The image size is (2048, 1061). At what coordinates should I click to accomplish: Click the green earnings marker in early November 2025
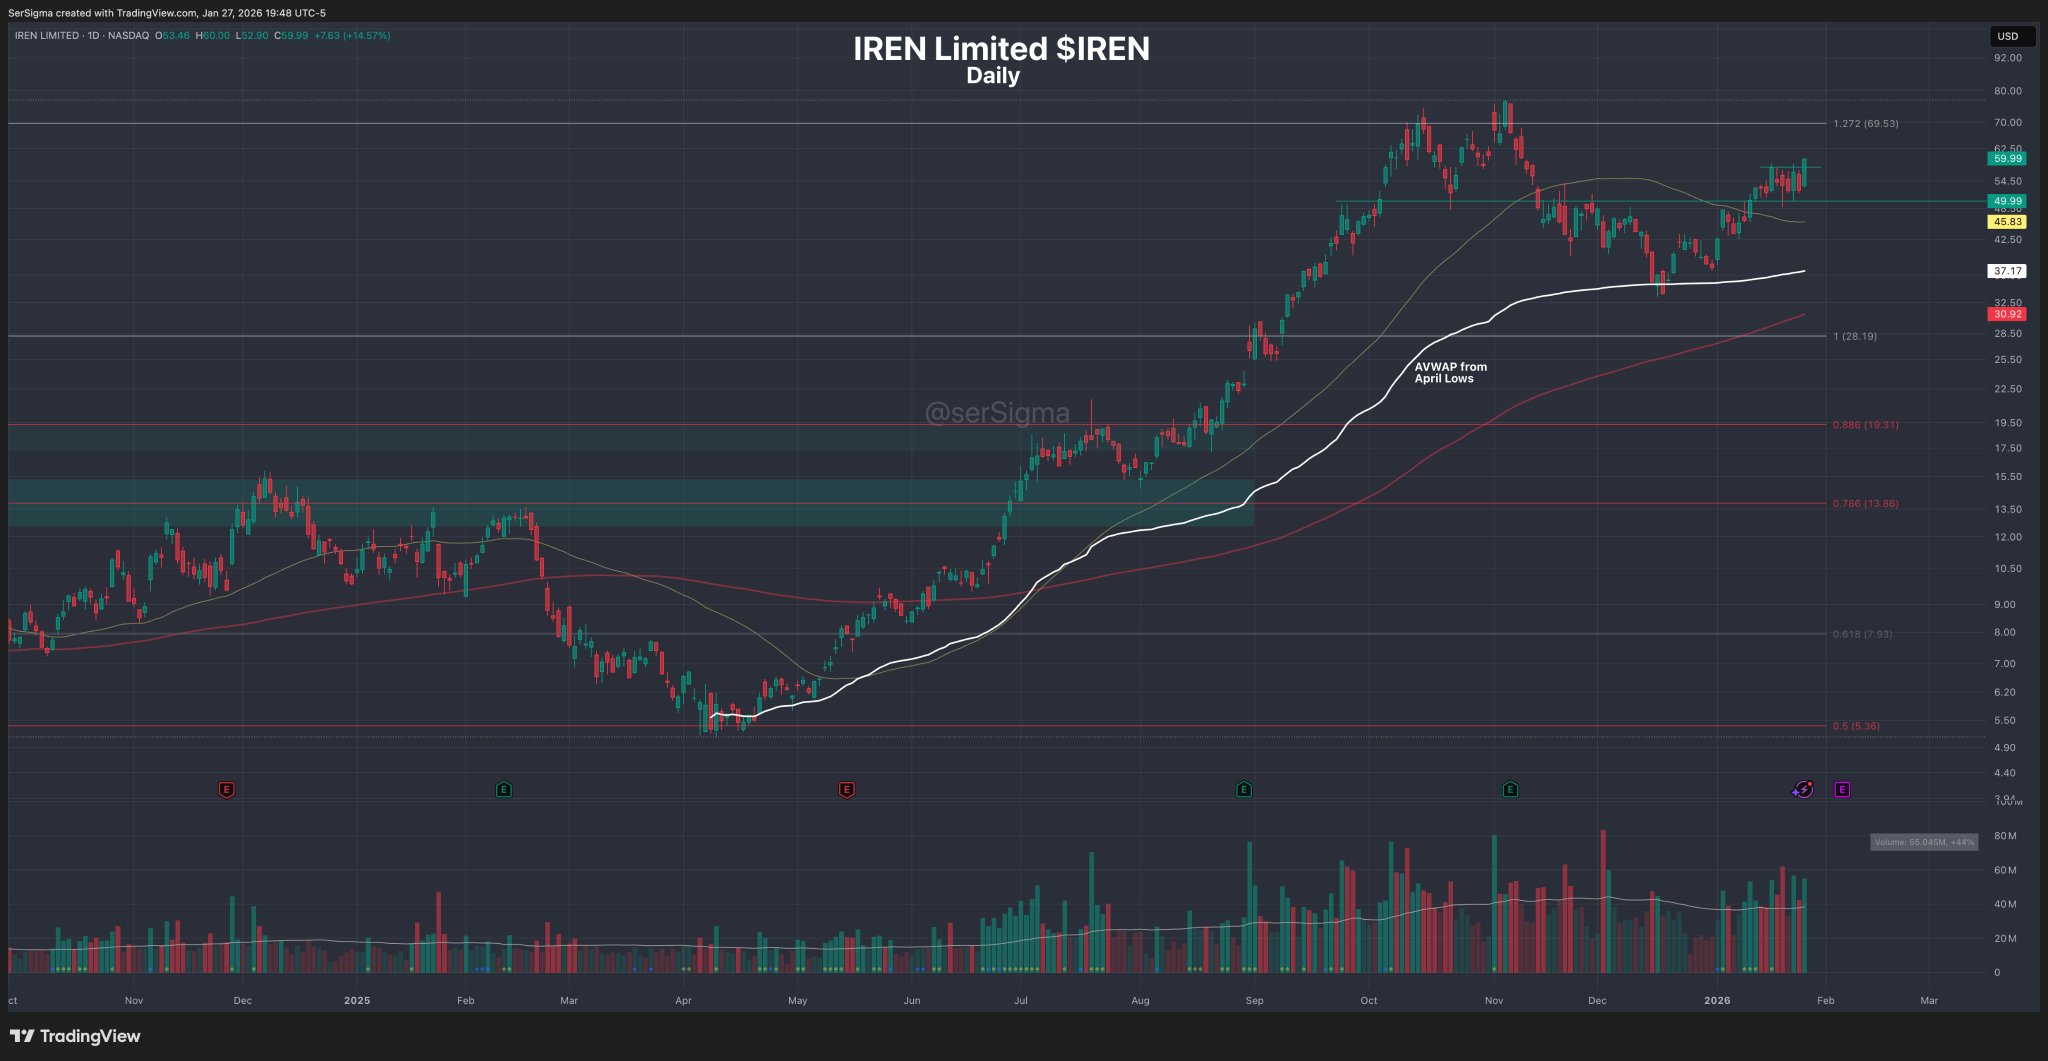[x=1510, y=790]
